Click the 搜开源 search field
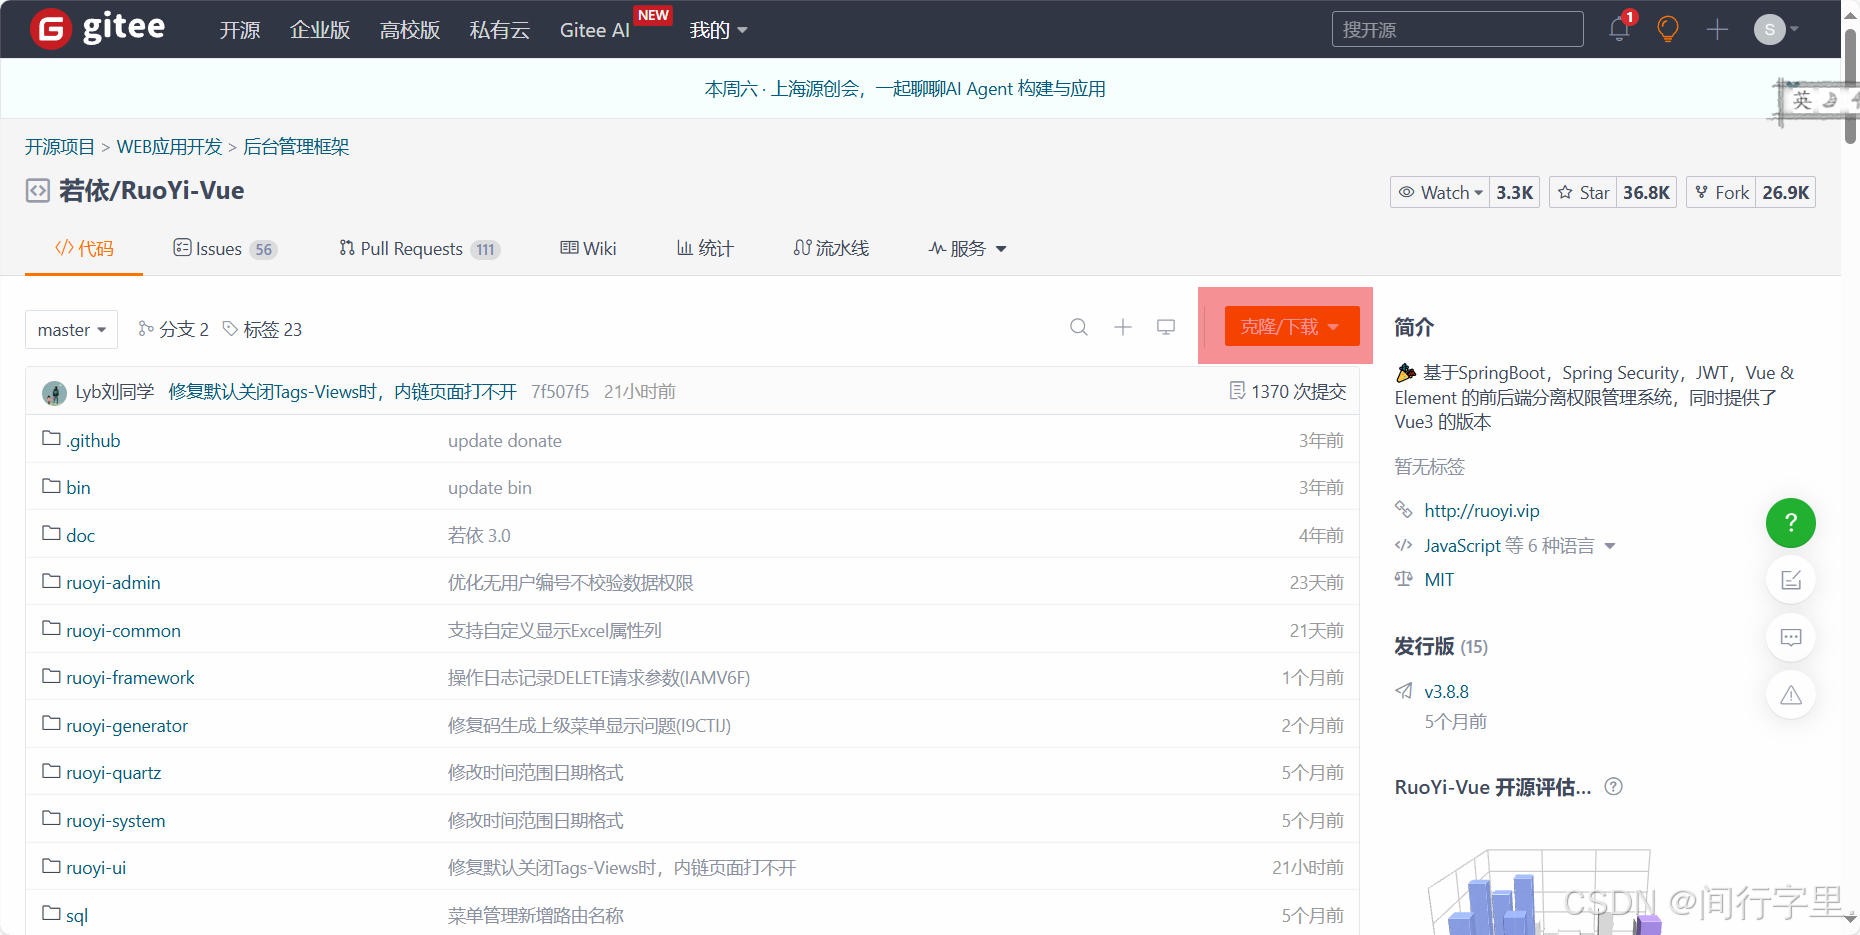Viewport: 1860px width, 935px height. [1457, 29]
